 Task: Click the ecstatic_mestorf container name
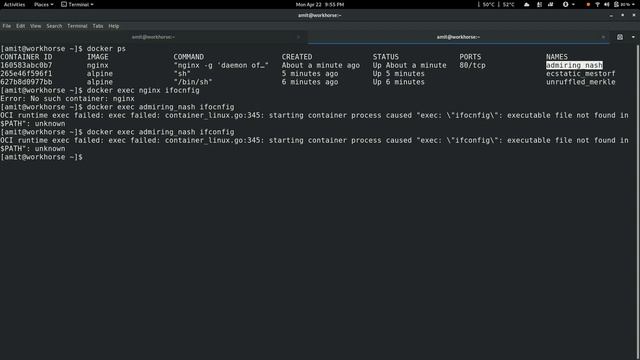coord(580,74)
